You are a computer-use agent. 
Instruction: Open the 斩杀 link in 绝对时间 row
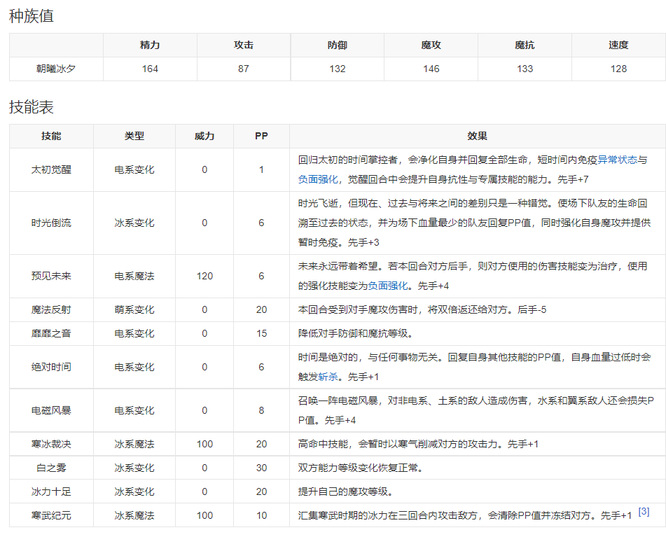[328, 376]
